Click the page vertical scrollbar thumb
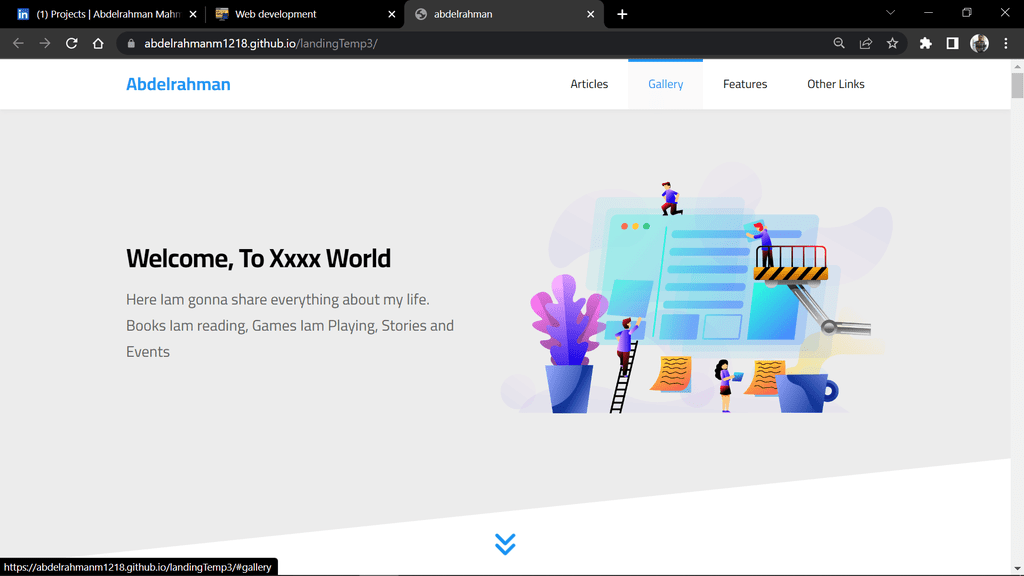1024x576 pixels. point(1017,86)
